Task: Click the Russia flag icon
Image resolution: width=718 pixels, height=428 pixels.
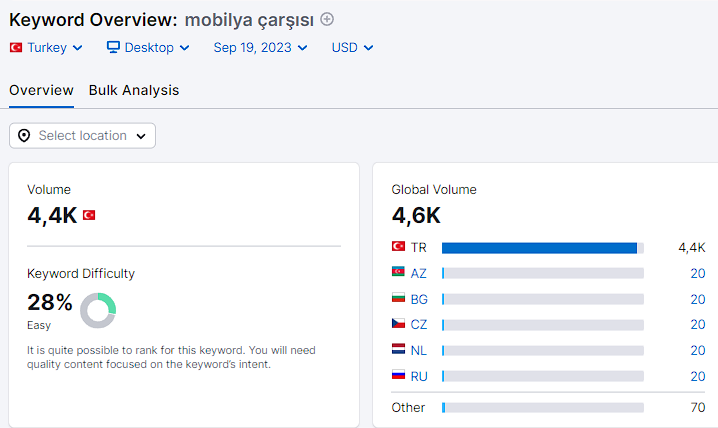Action: (398, 375)
